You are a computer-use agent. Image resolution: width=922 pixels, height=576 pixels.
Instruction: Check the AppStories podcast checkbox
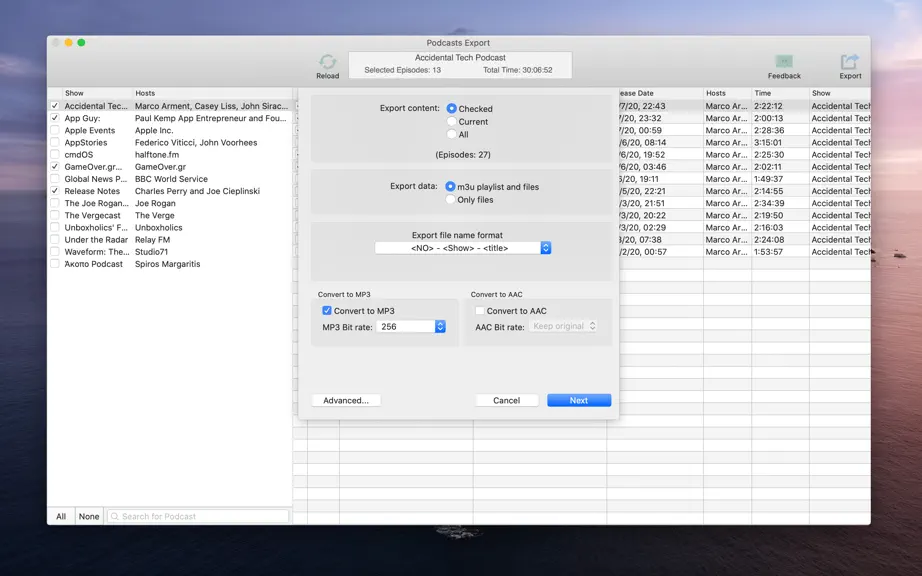[x=55, y=142]
